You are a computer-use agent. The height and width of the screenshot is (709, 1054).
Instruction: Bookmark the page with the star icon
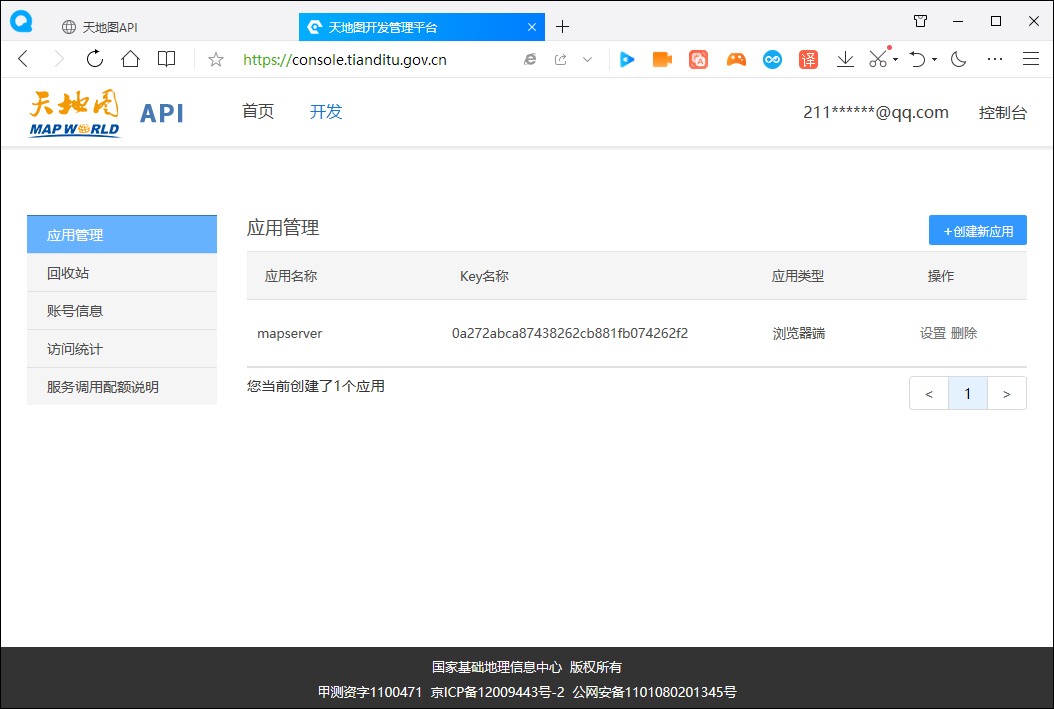(x=214, y=59)
